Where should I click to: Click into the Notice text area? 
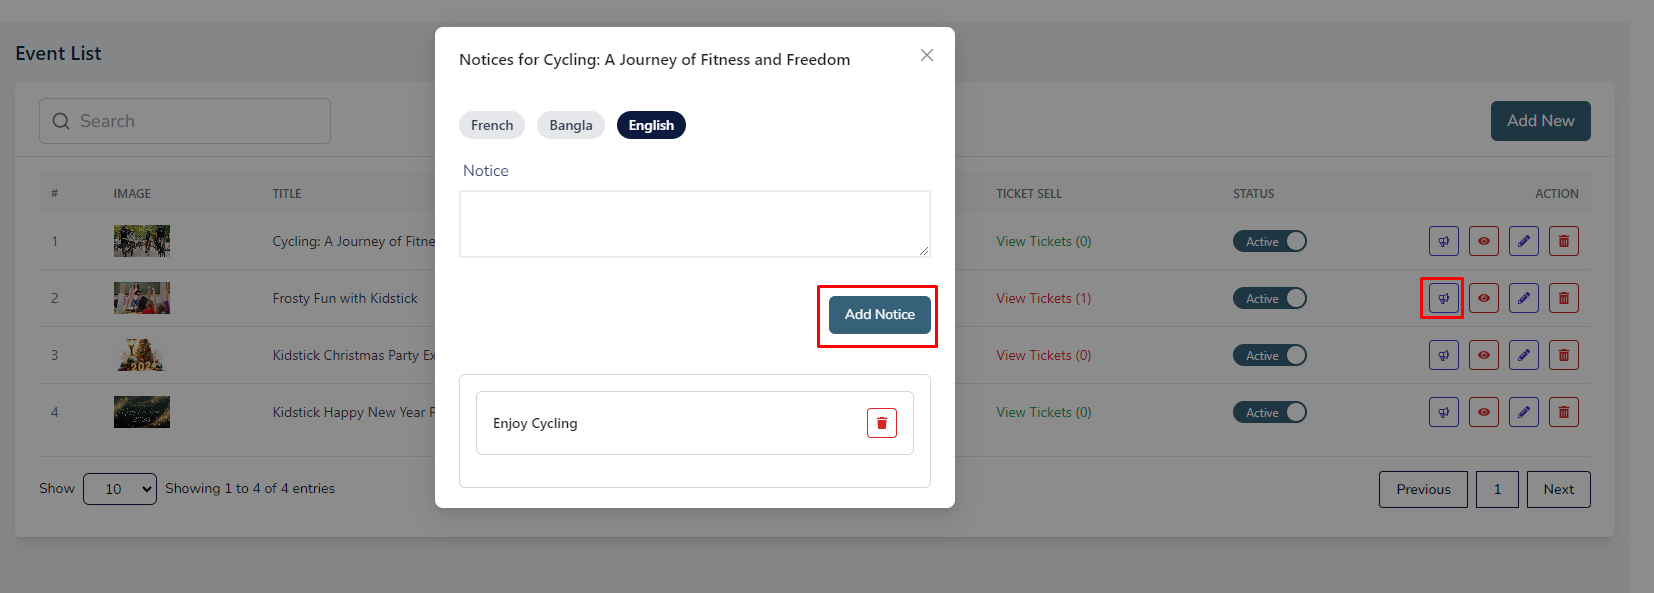click(x=695, y=224)
